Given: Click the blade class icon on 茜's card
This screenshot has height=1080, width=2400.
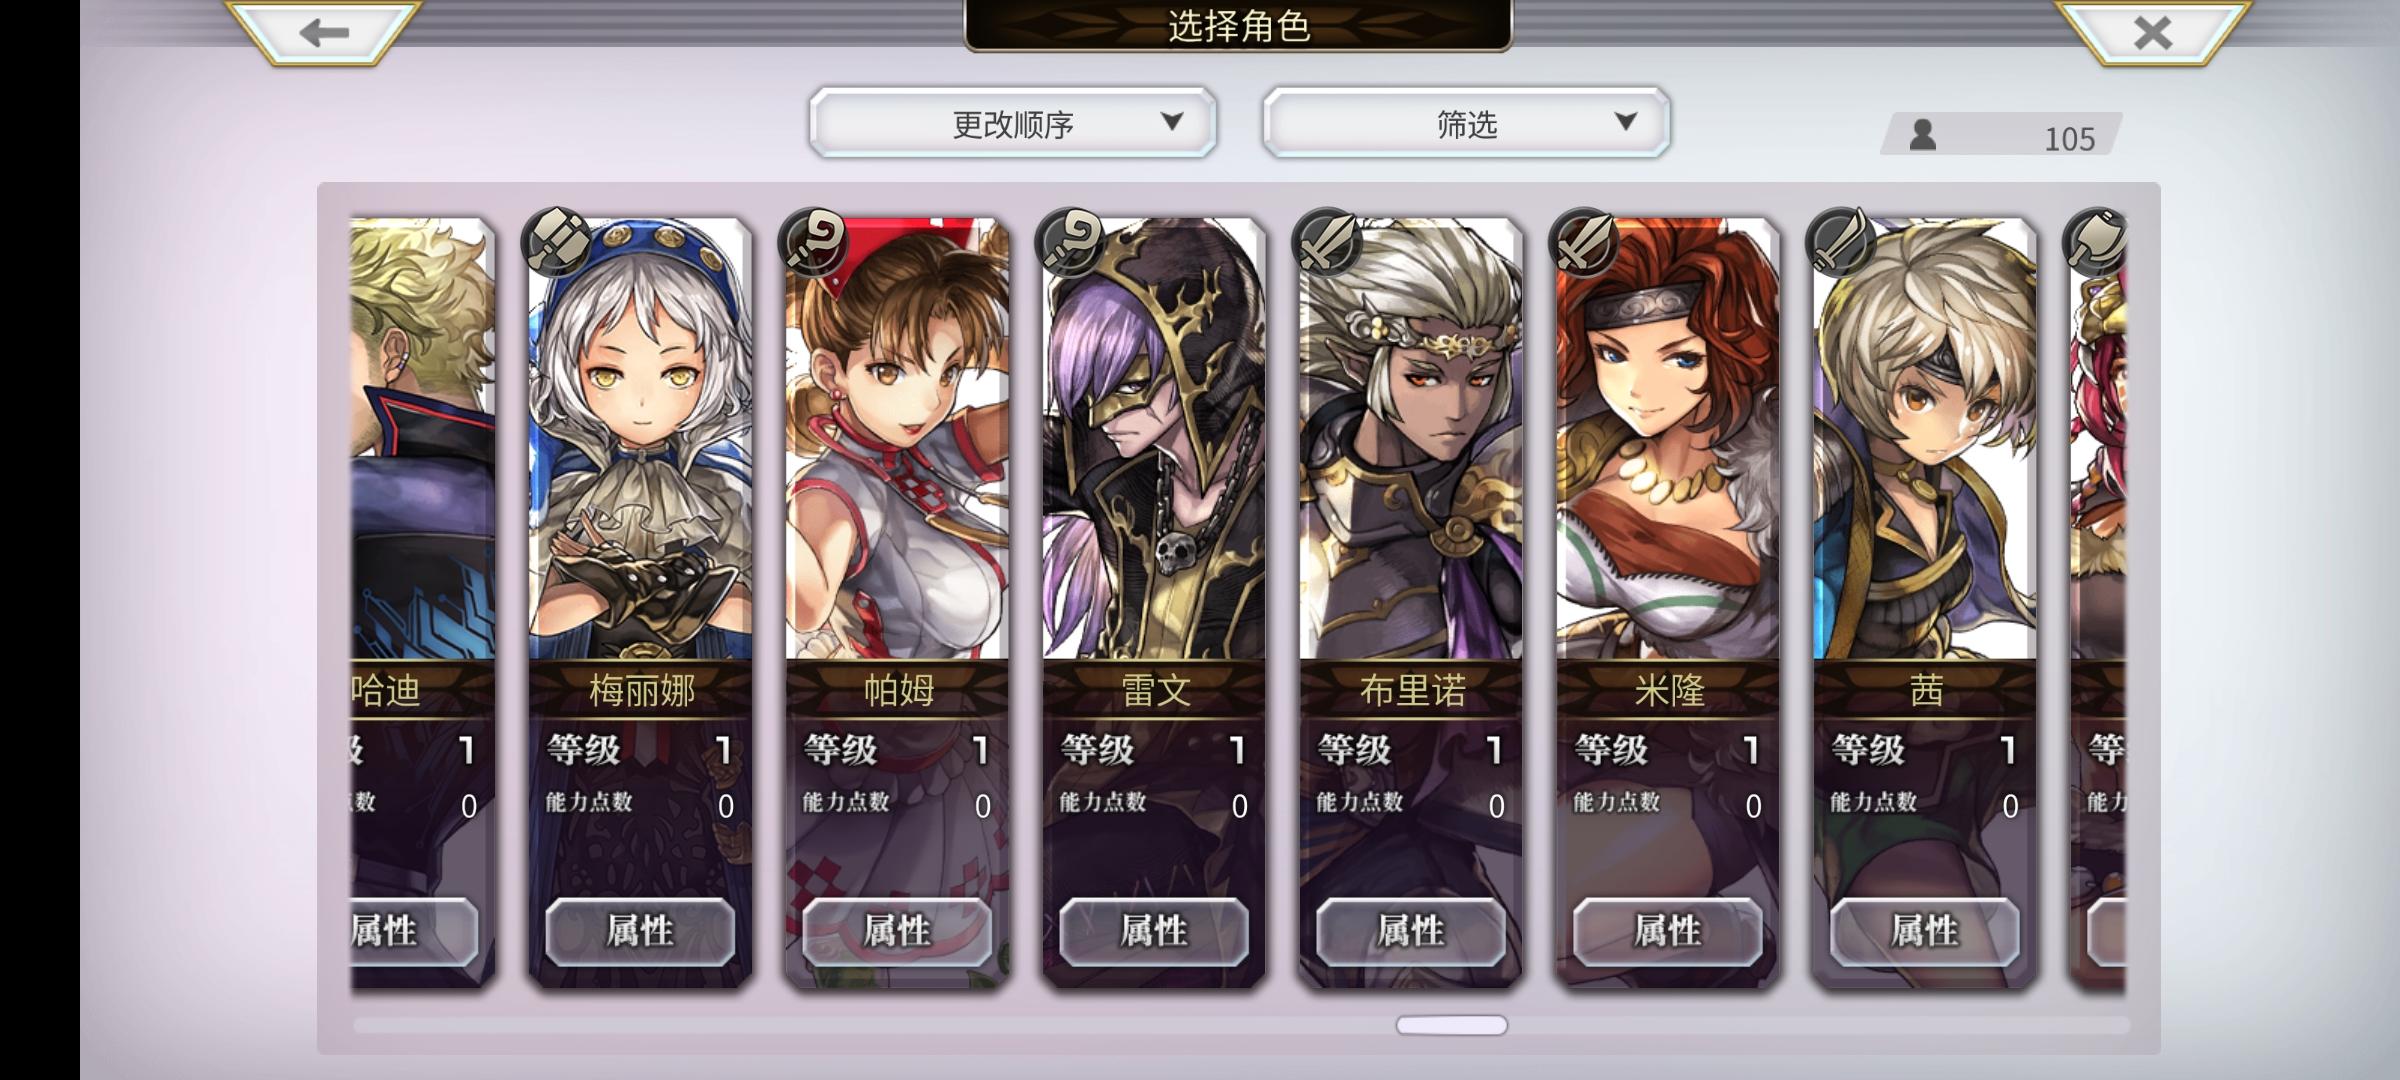Looking at the screenshot, I should coord(1842,241).
